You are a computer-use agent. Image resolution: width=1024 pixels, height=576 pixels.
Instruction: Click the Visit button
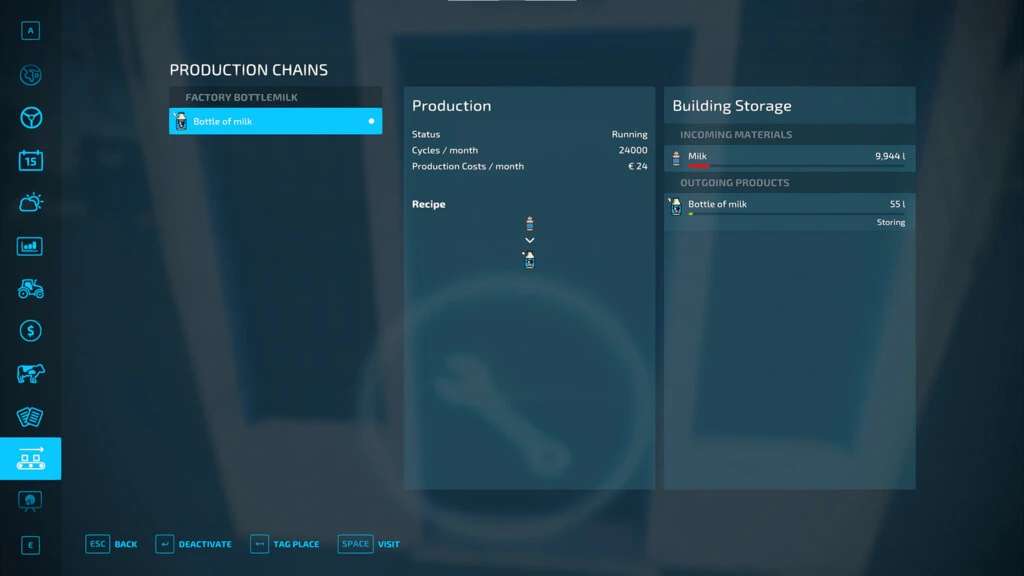coord(369,544)
